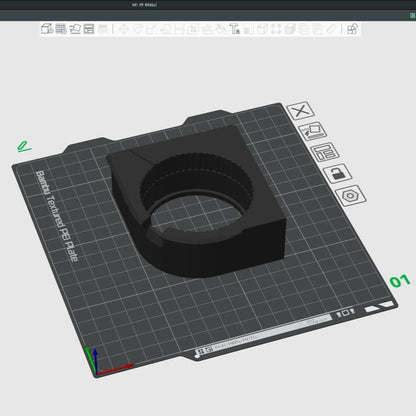Select the Rotate gizmo tool
Viewport: 416px width, 416px height.
(x=138, y=29)
